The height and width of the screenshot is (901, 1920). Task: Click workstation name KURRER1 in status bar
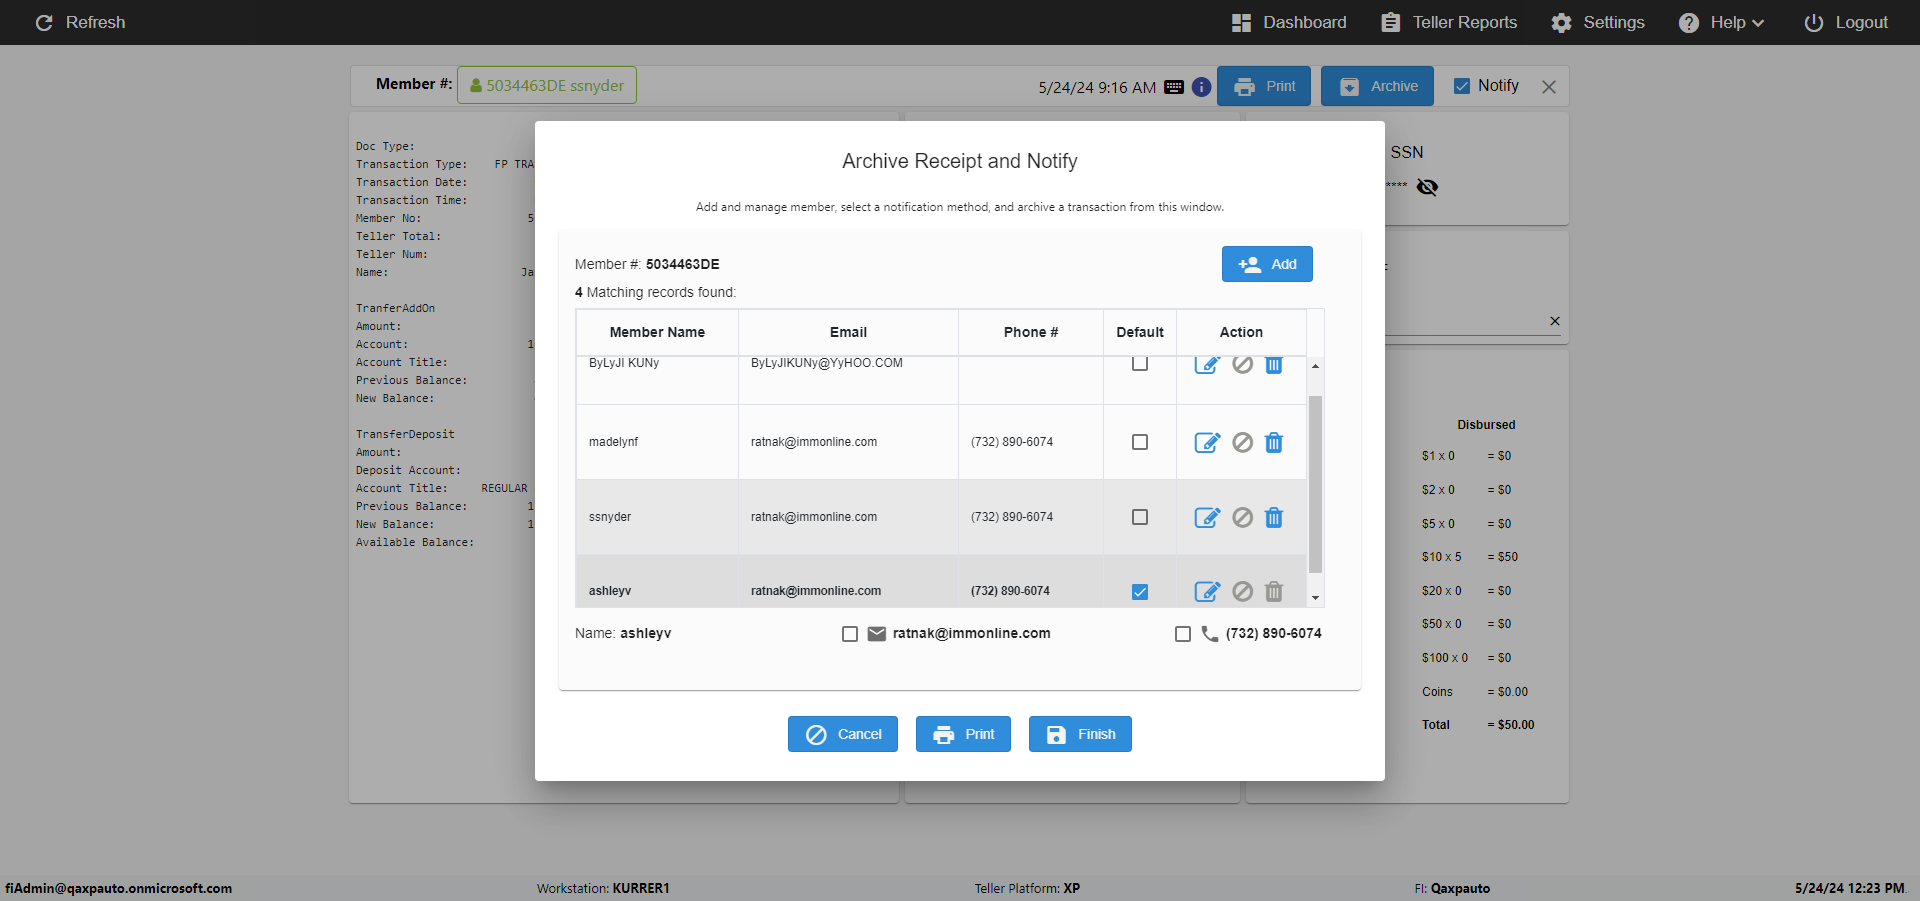coord(641,888)
